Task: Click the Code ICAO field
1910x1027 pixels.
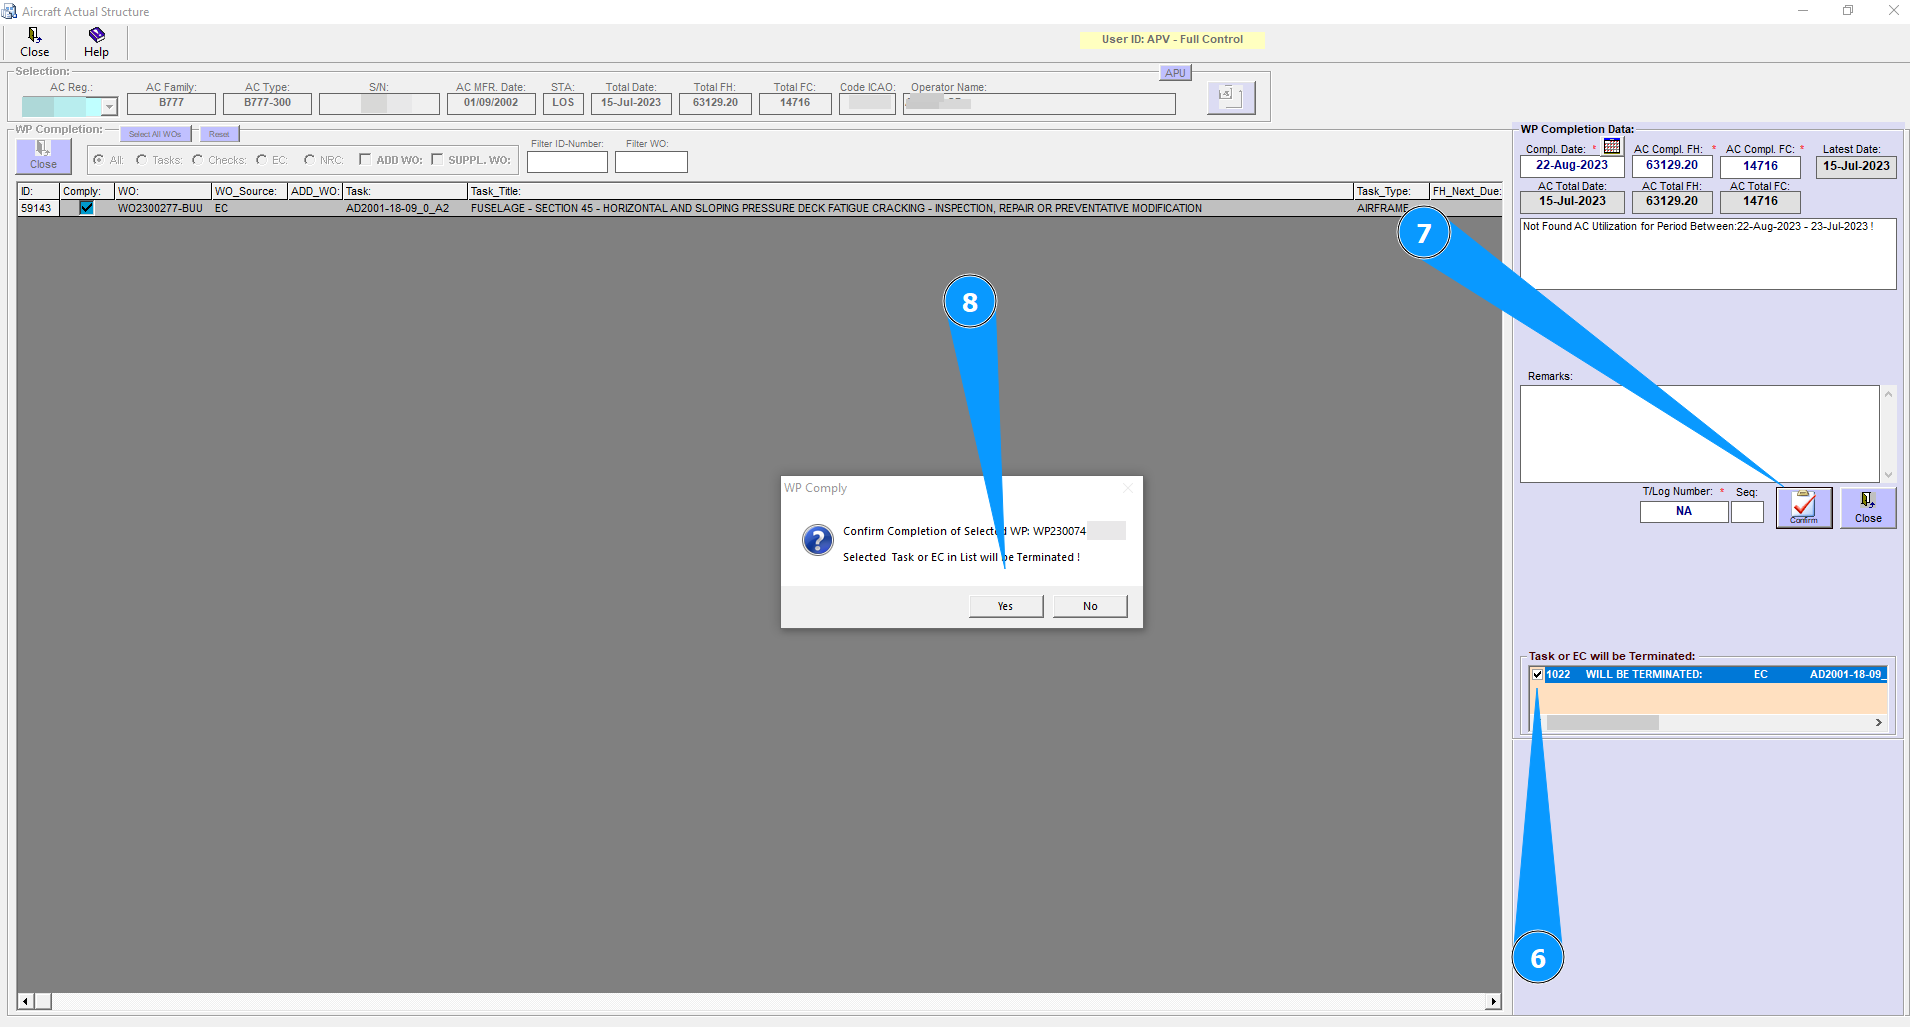Action: tap(867, 103)
